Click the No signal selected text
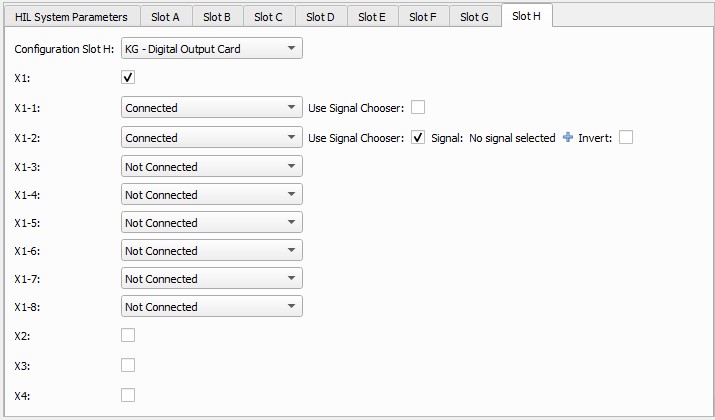Screen dimensions: 715x420 (512, 138)
